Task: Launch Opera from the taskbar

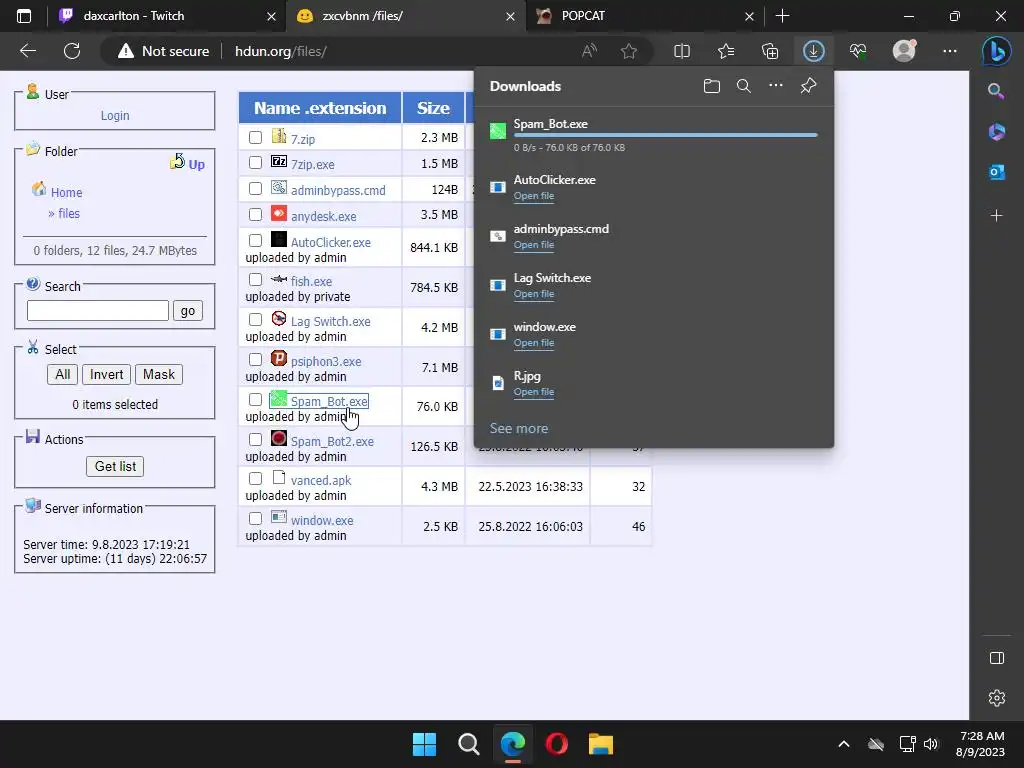Action: tap(556, 744)
